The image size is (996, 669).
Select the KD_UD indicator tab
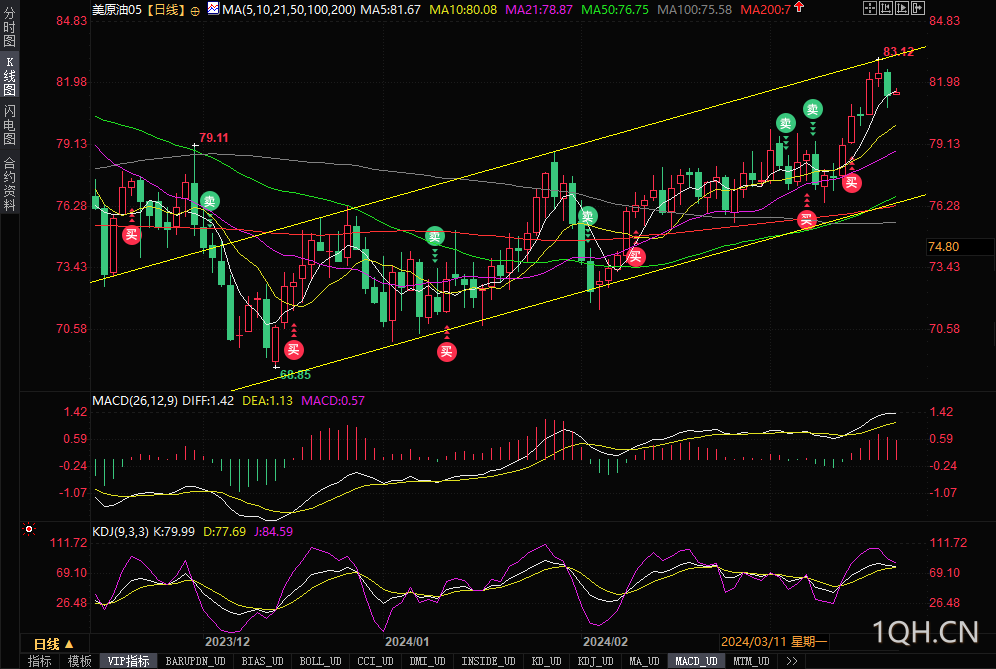tap(546, 661)
